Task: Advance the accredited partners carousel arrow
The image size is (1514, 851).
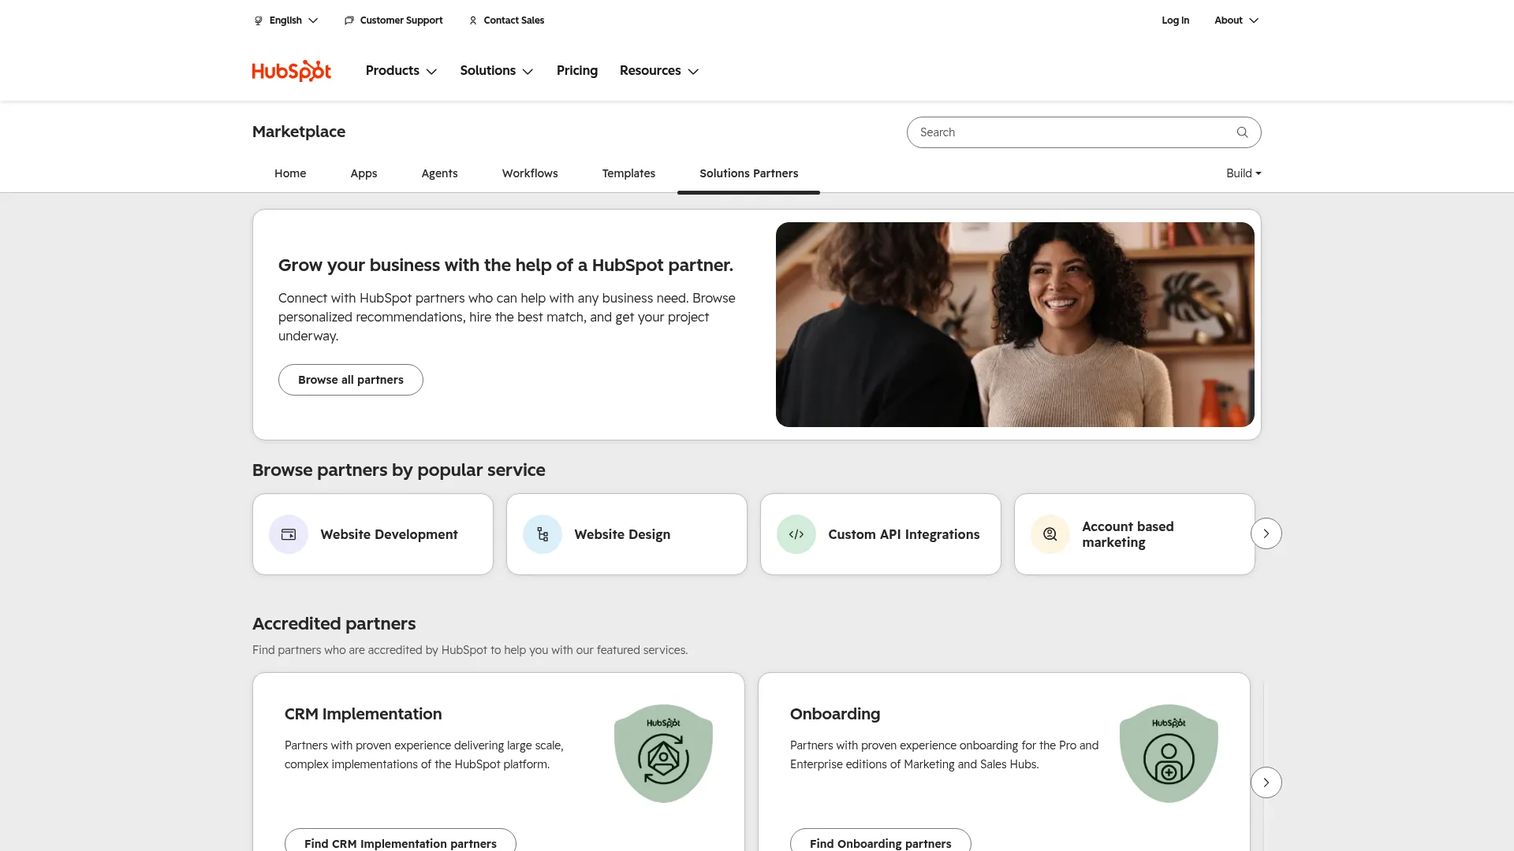Action: click(x=1266, y=782)
